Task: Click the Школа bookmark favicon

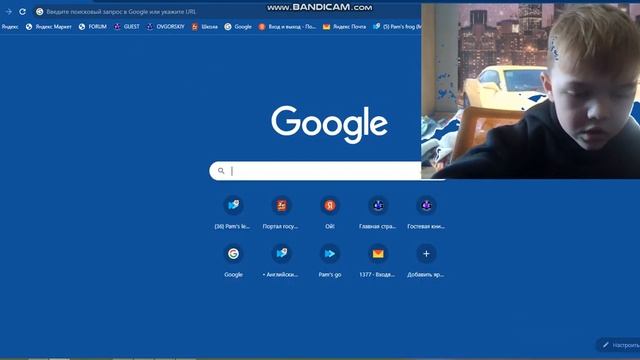Action: [x=195, y=27]
